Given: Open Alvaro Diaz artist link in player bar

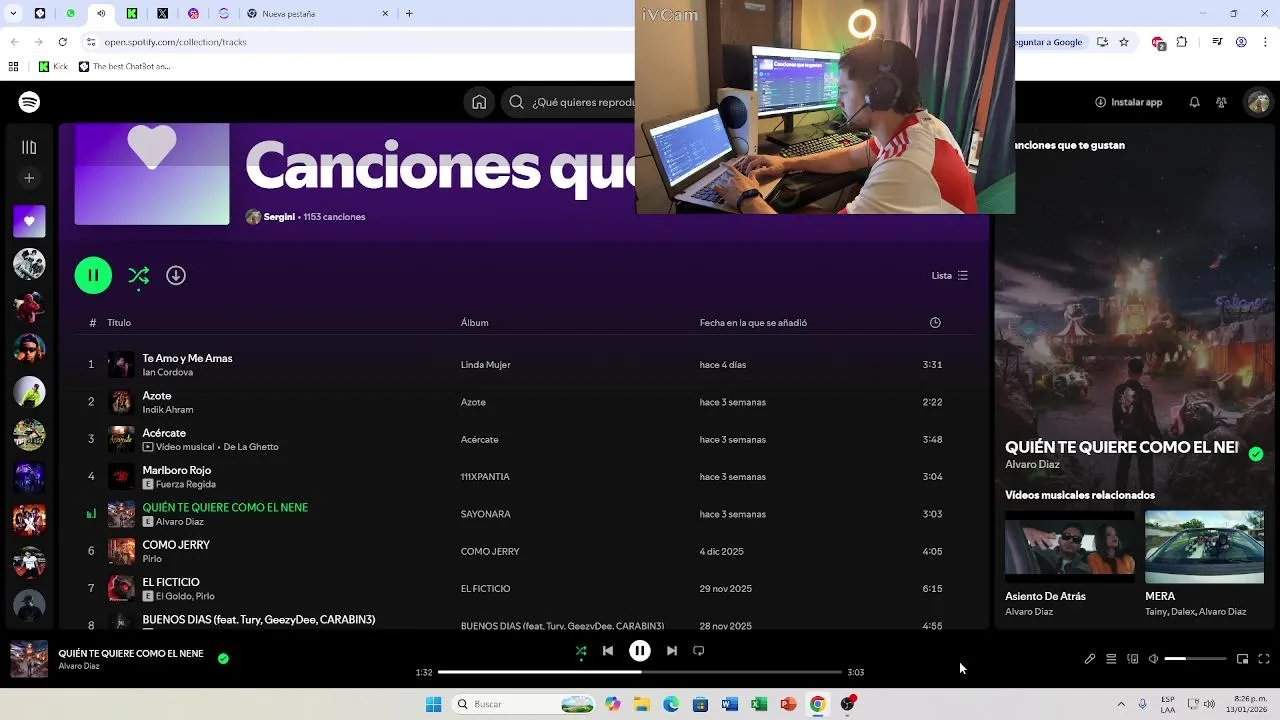Looking at the screenshot, I should pyautogui.click(x=79, y=666).
